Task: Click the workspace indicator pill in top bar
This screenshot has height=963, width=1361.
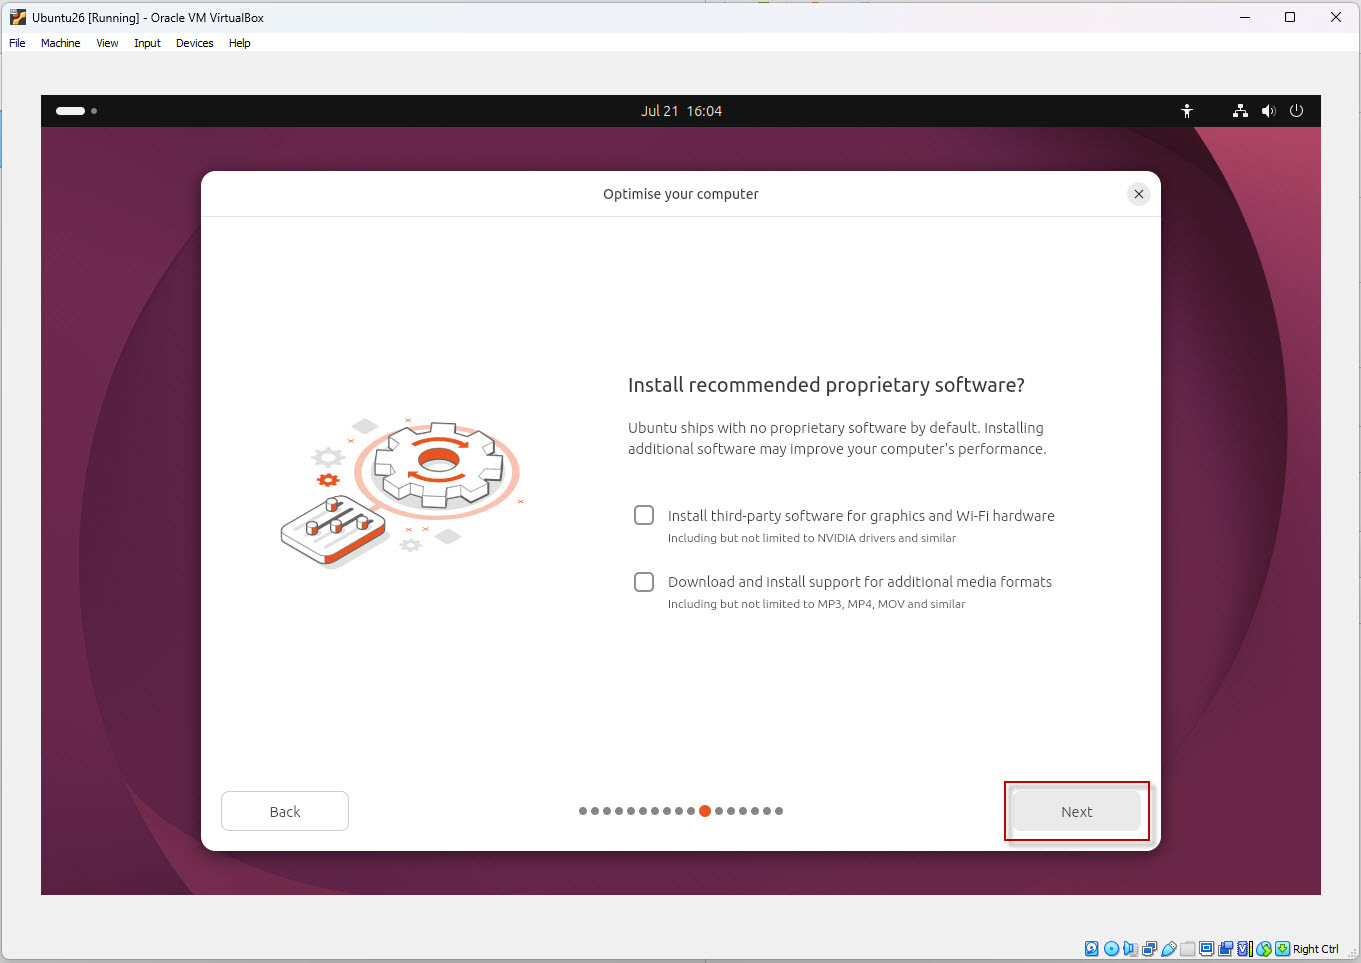Action: pyautogui.click(x=71, y=111)
